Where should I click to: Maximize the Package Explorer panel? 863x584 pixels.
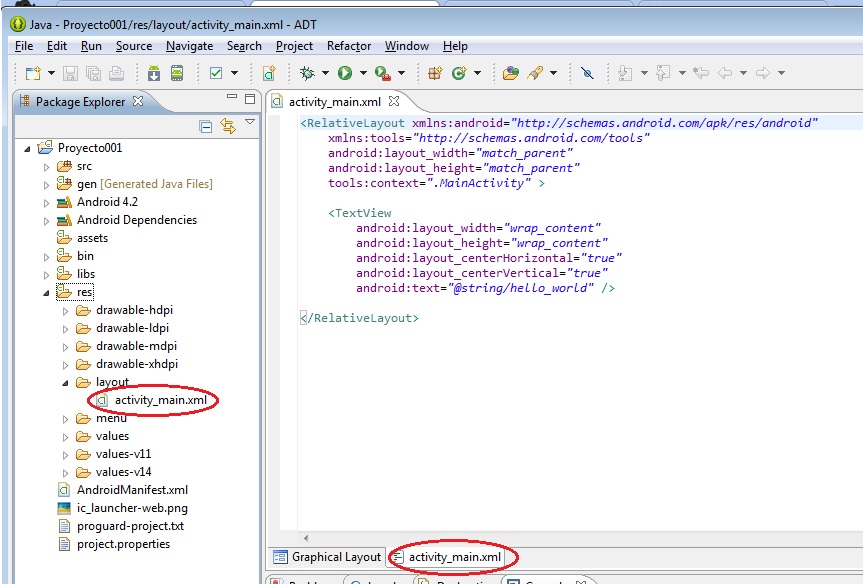(x=250, y=99)
